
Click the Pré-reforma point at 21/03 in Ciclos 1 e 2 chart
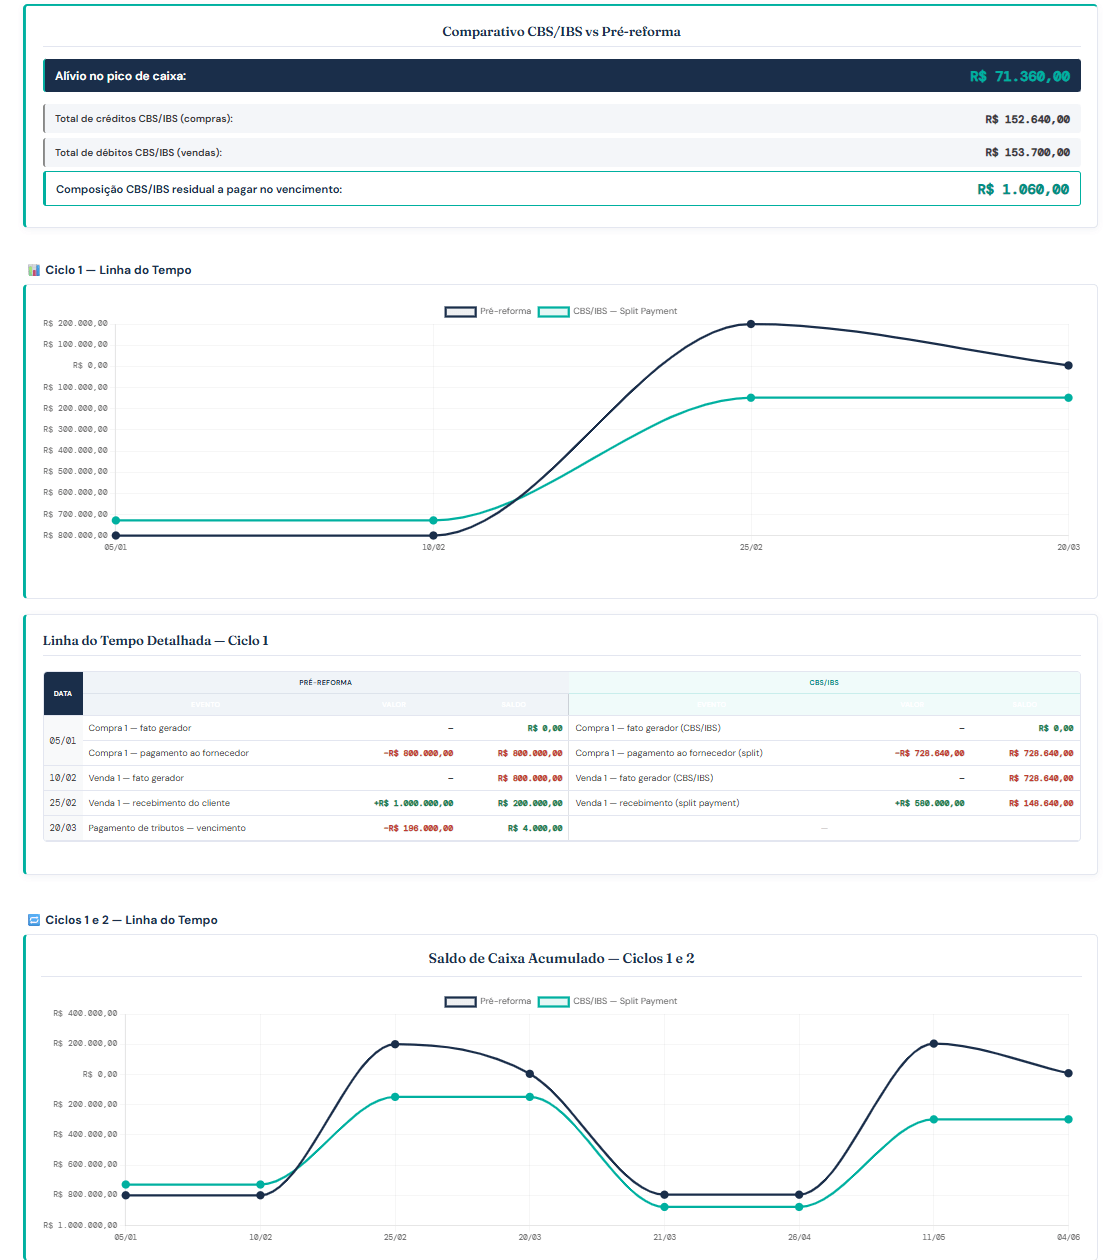[664, 1195]
